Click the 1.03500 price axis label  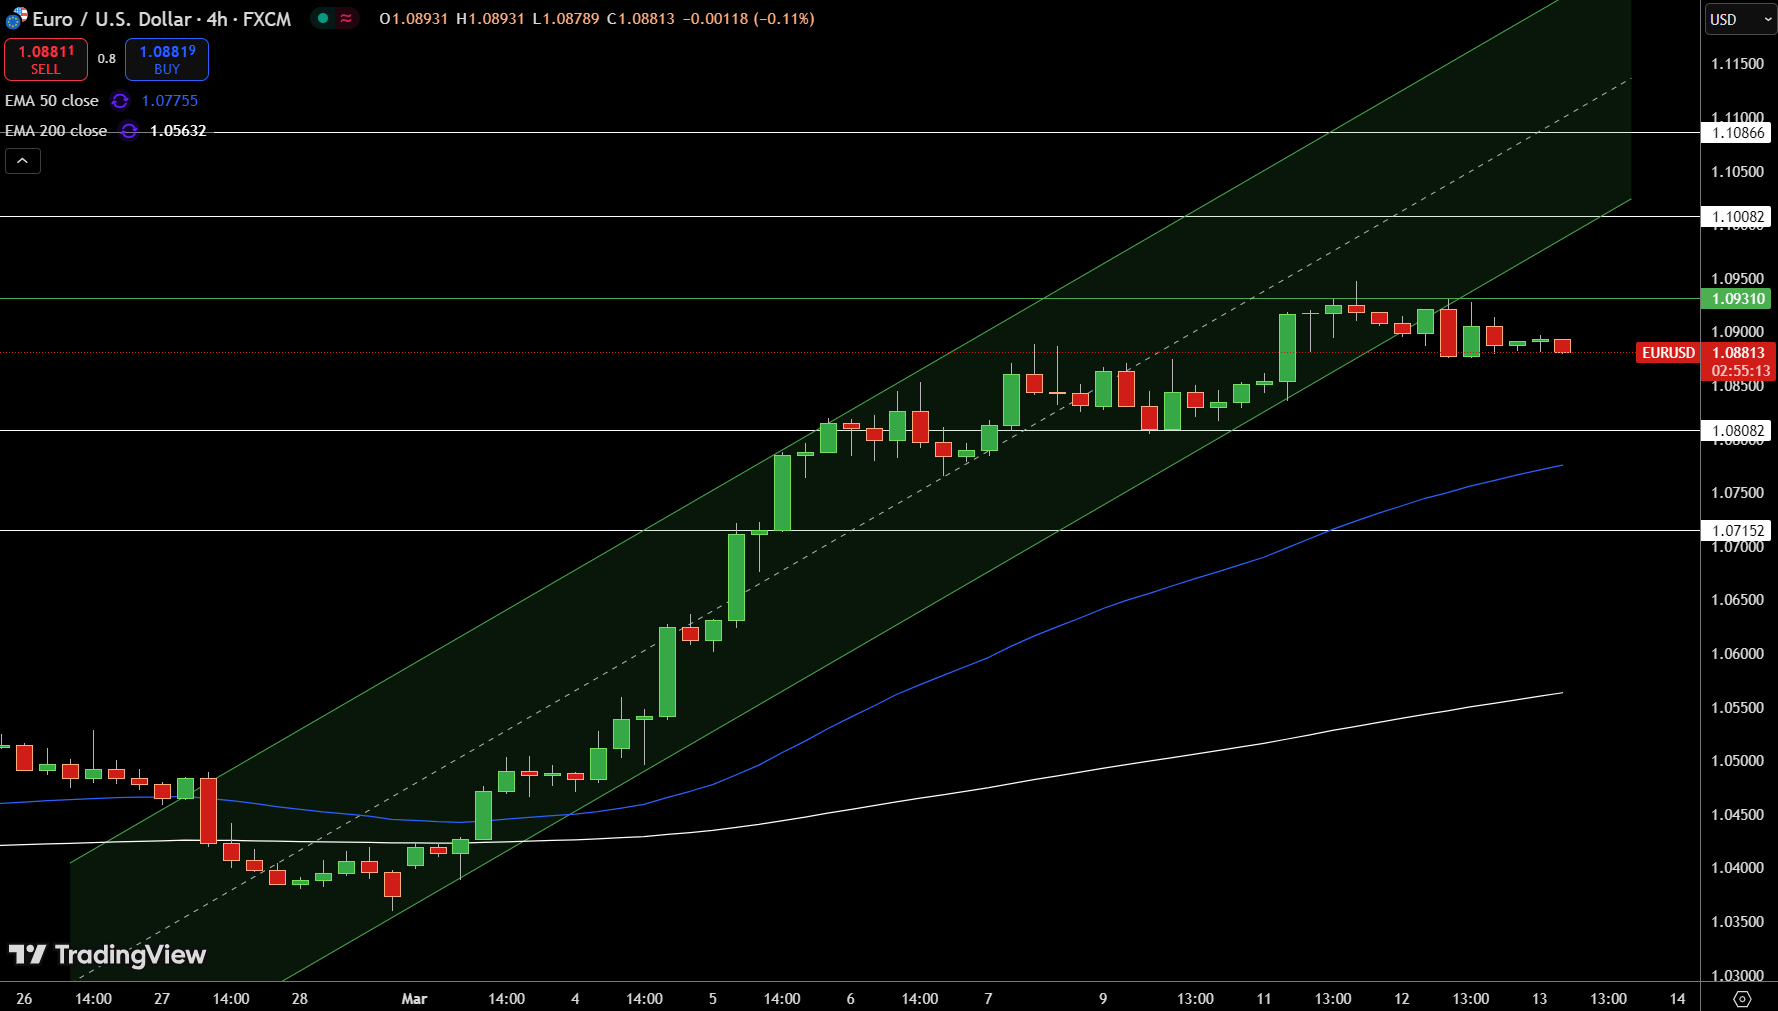point(1737,921)
